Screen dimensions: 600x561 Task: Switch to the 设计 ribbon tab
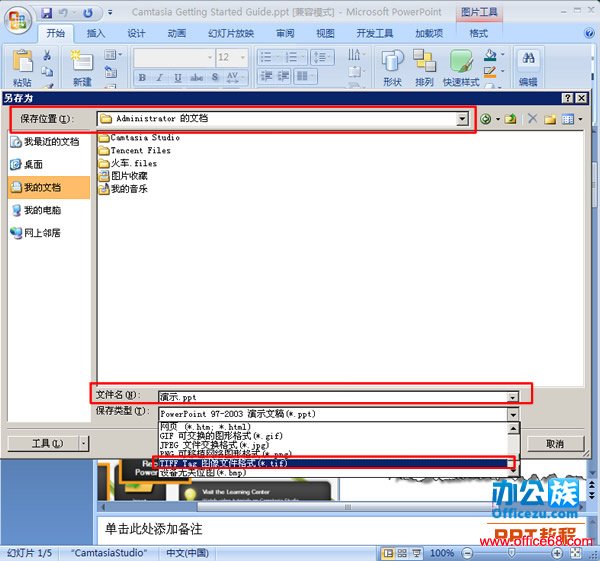pos(136,34)
